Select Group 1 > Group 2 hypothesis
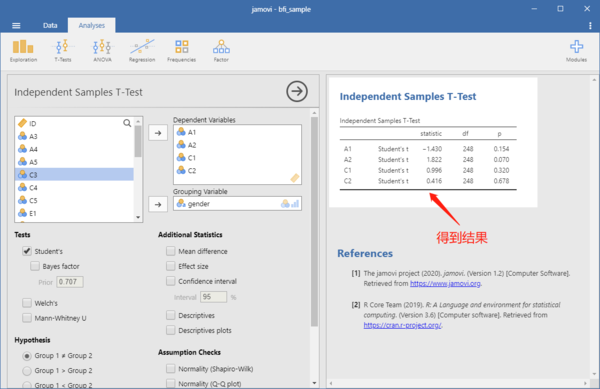The height and width of the screenshot is (389, 600). (27, 371)
